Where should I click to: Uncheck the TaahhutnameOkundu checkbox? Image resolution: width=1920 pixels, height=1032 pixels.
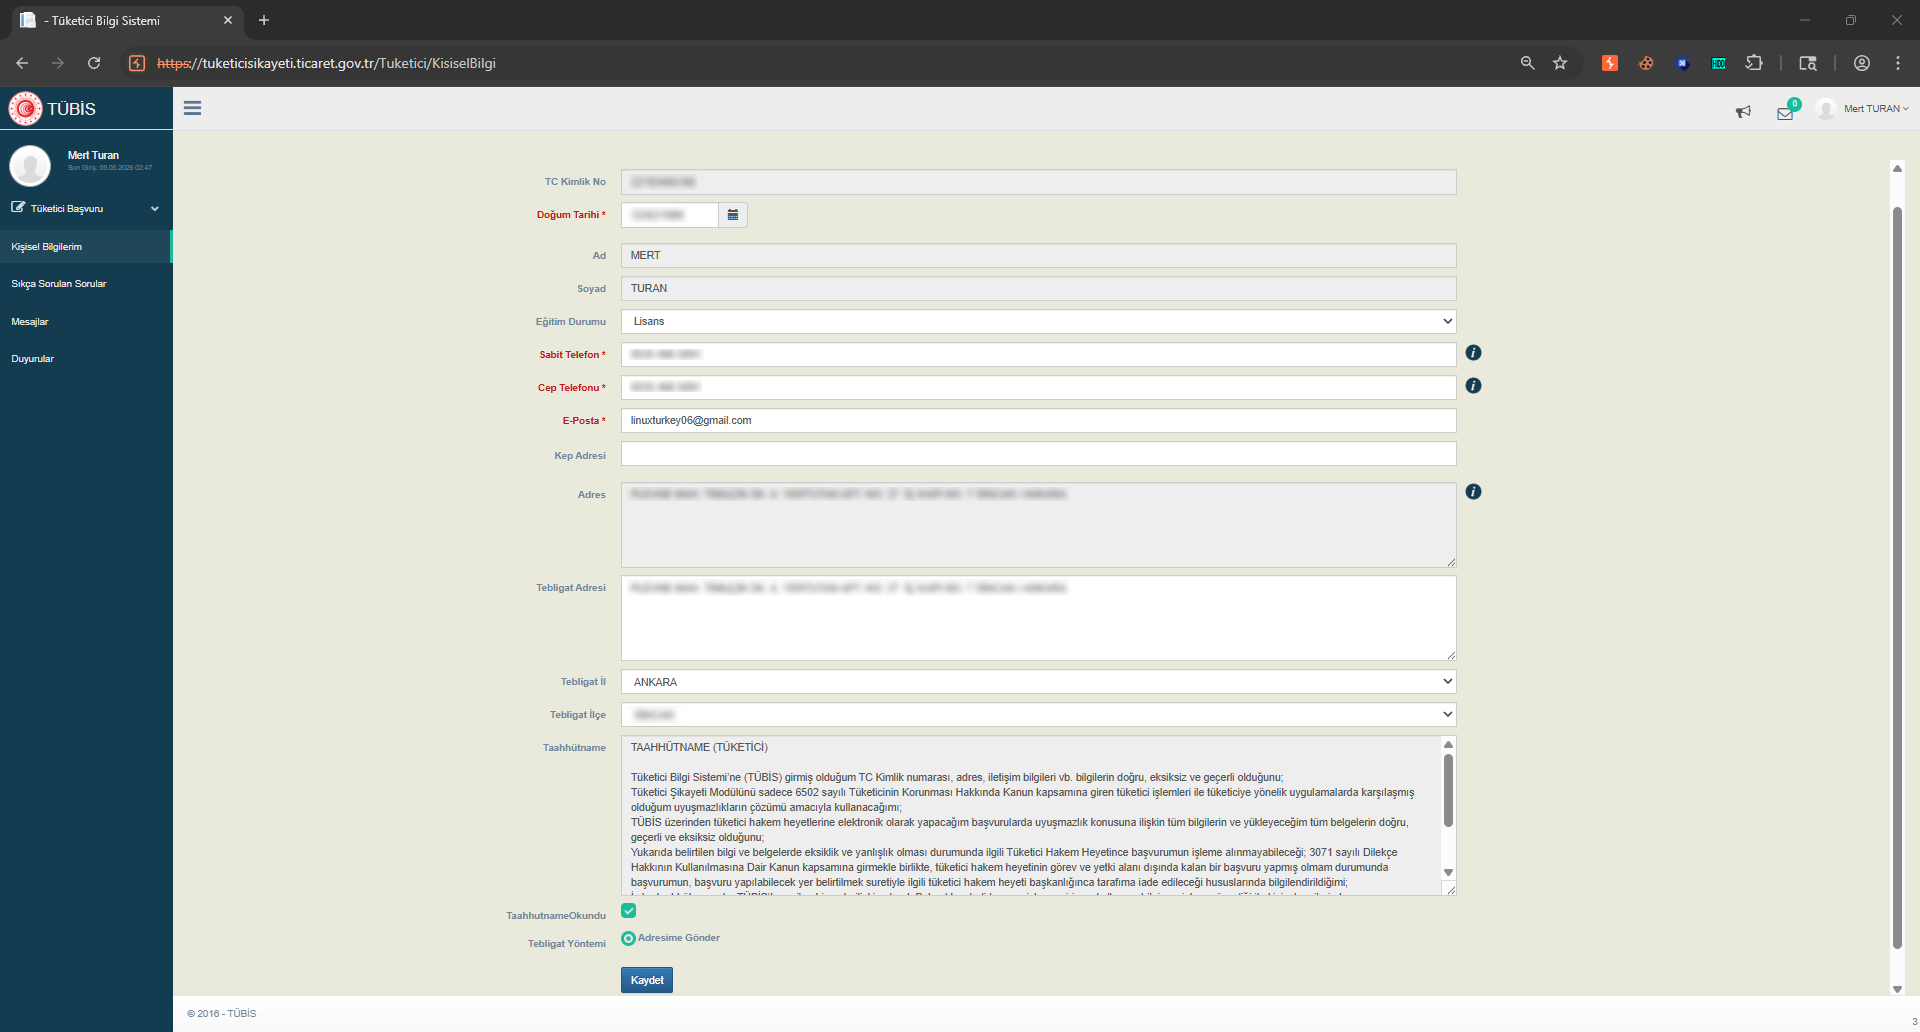pos(628,911)
